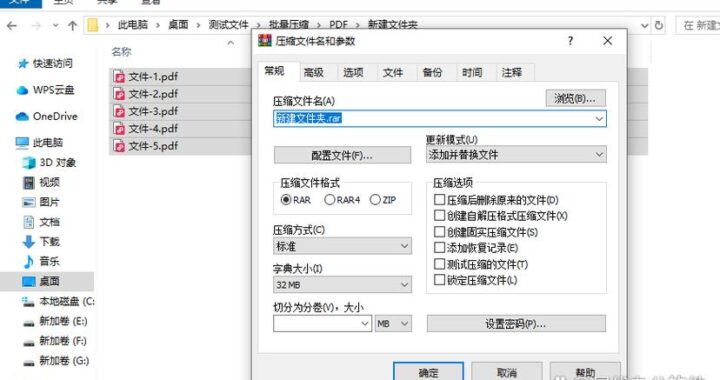
Task: Select PDF icon of 文件-4.pdf
Action: point(119,129)
